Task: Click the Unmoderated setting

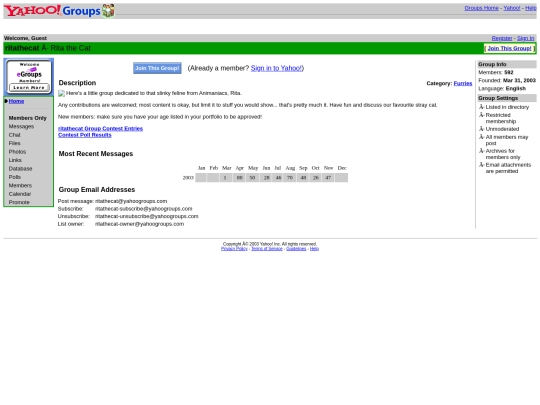Action: click(x=502, y=129)
